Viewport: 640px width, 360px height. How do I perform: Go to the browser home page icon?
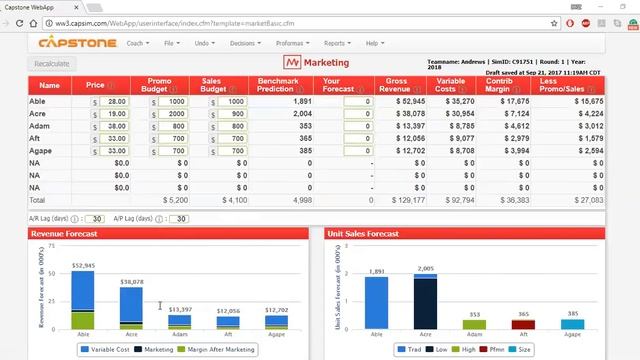[33, 23]
